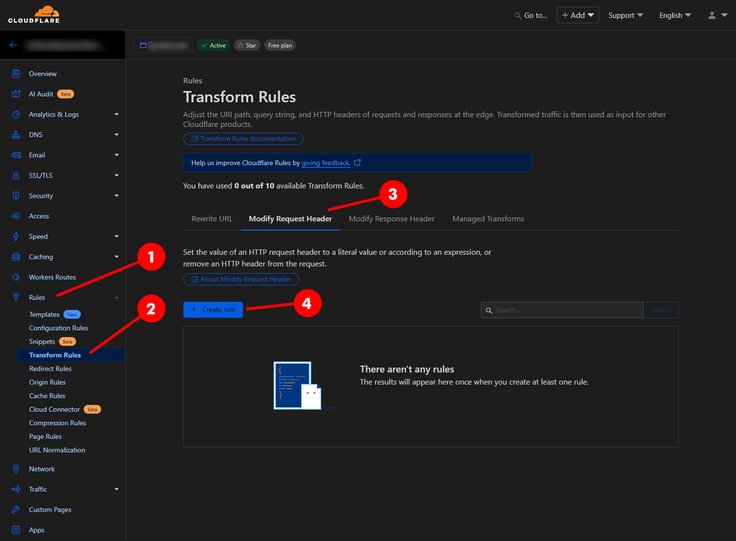The image size is (736, 541).
Task: Open Origin Rules in sidebar
Action: click(47, 382)
